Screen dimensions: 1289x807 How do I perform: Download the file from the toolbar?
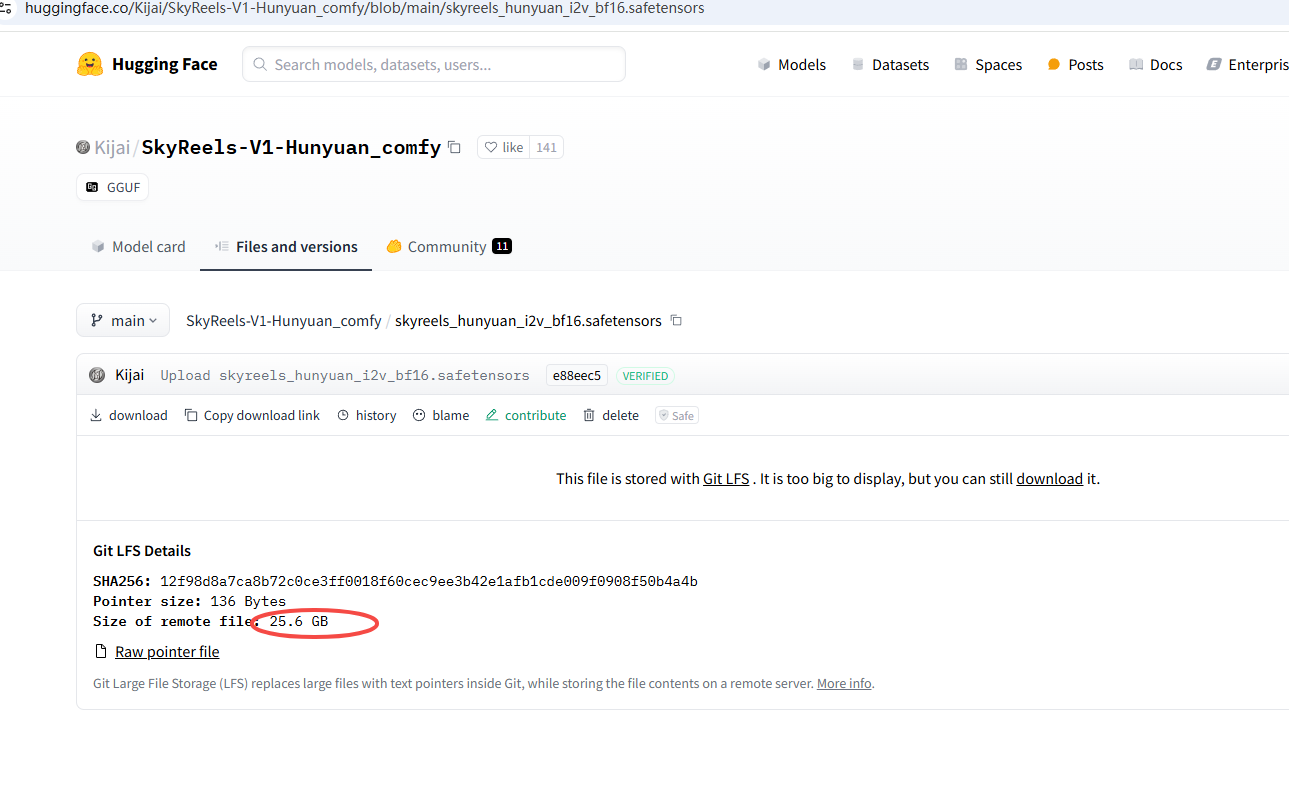[128, 415]
